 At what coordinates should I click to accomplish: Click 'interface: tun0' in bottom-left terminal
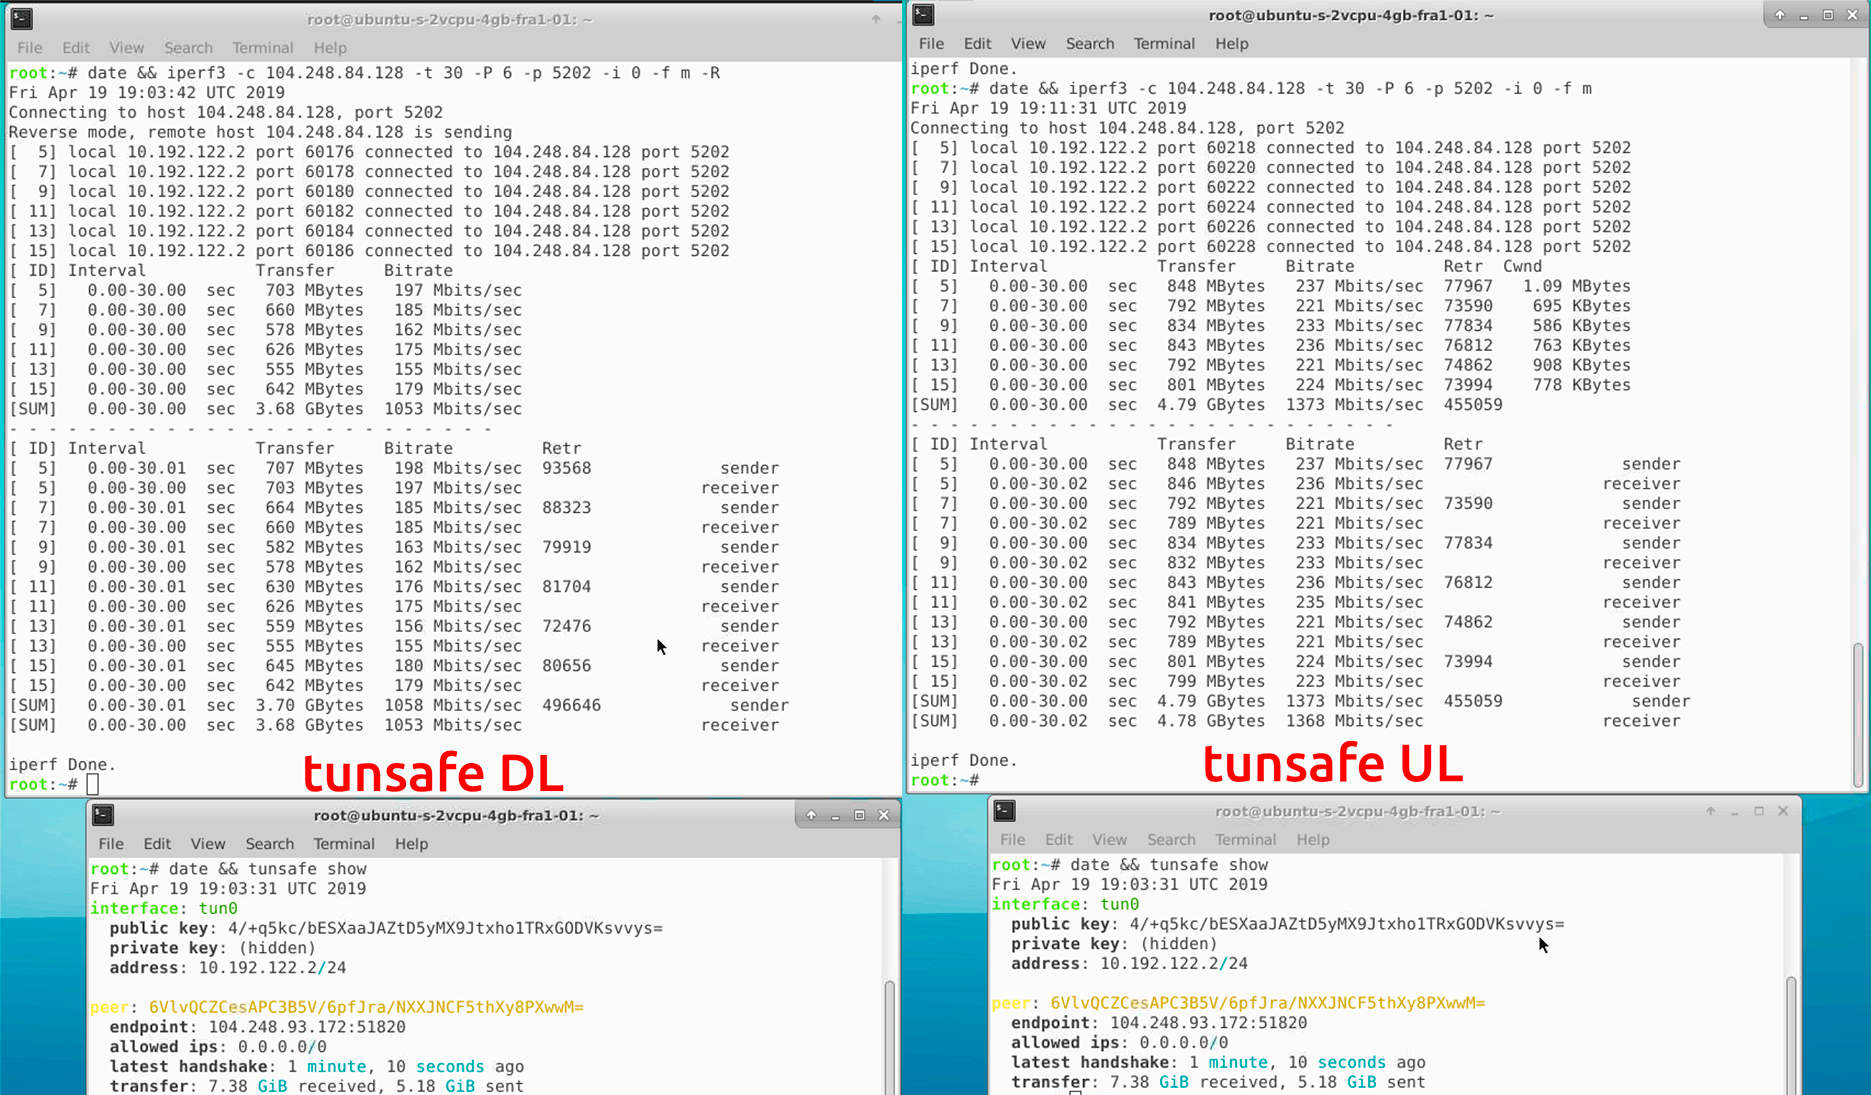tap(164, 908)
